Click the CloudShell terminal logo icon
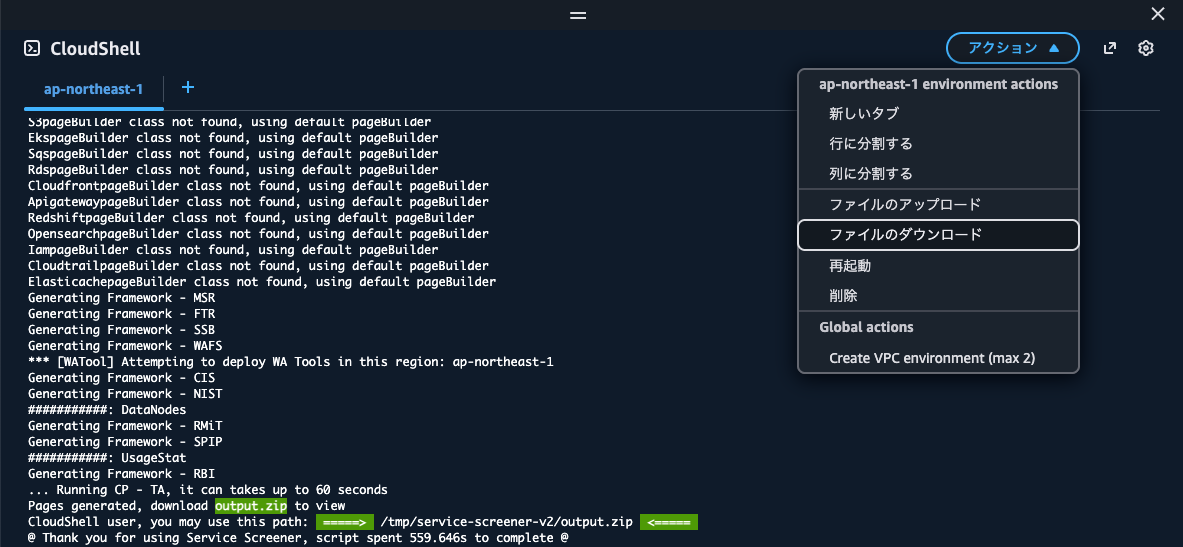This screenshot has width=1183, height=547. tap(32, 48)
